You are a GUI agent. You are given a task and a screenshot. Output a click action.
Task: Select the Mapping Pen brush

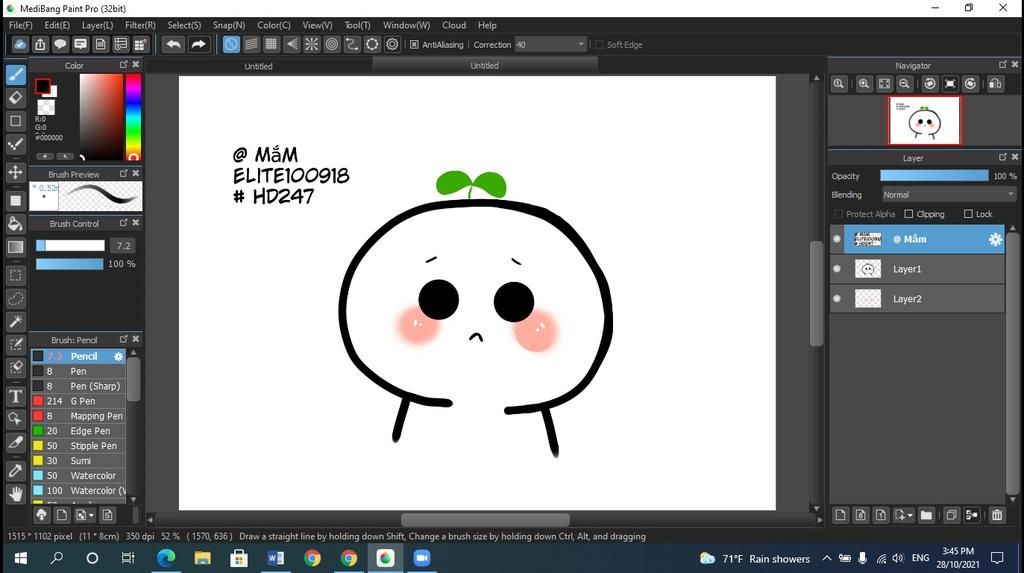78,416
